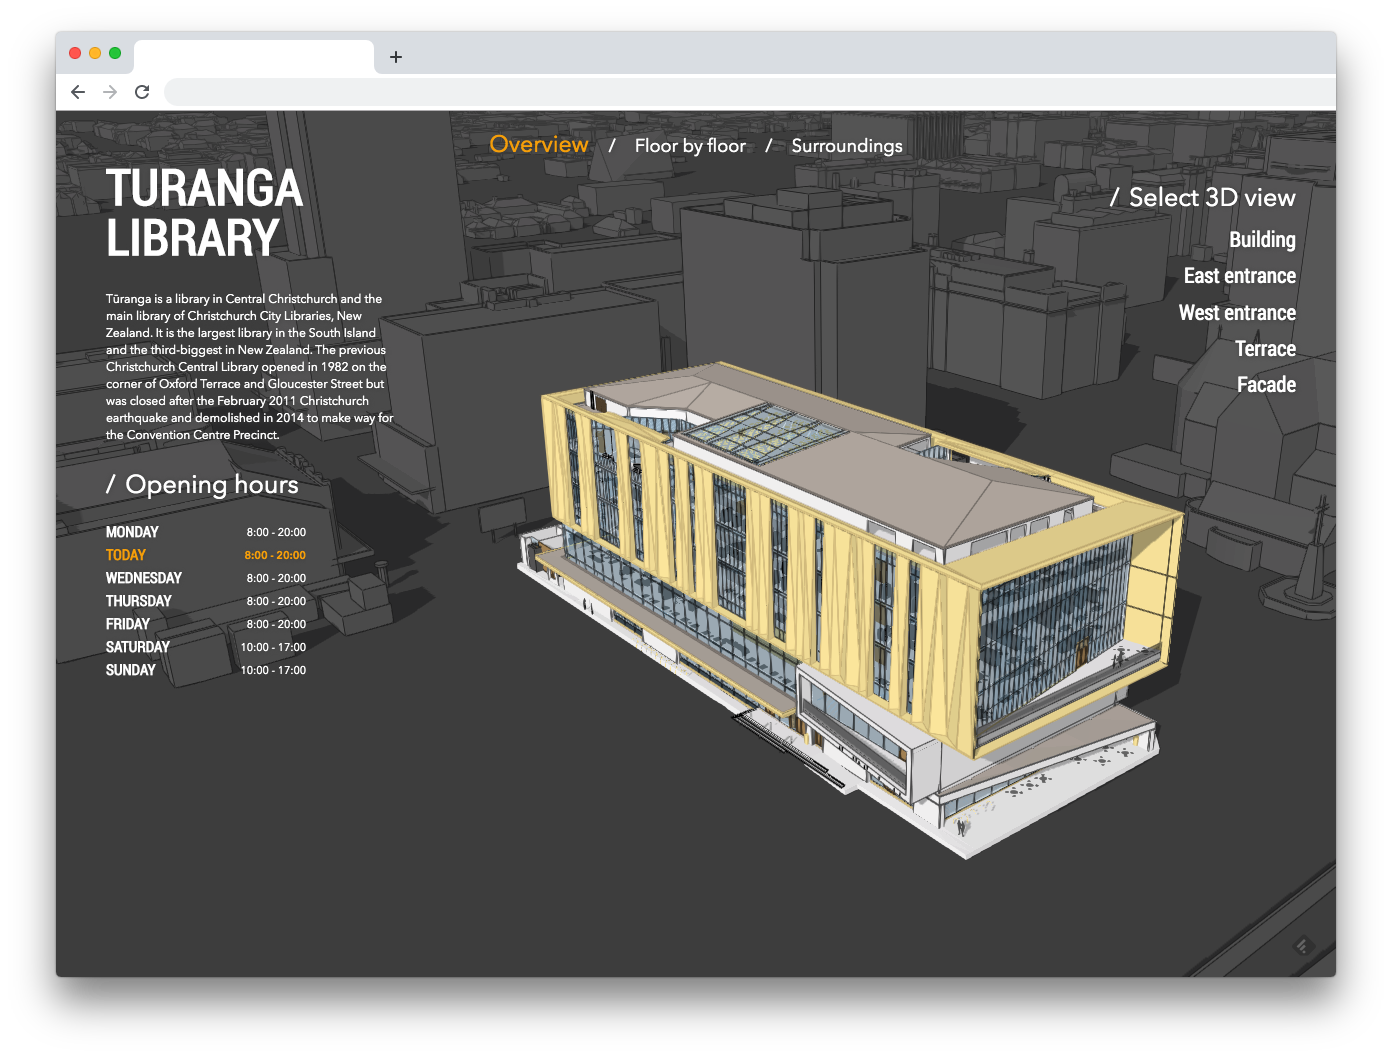Click Sunday's 10:00 - 17:00 hours

tap(273, 670)
